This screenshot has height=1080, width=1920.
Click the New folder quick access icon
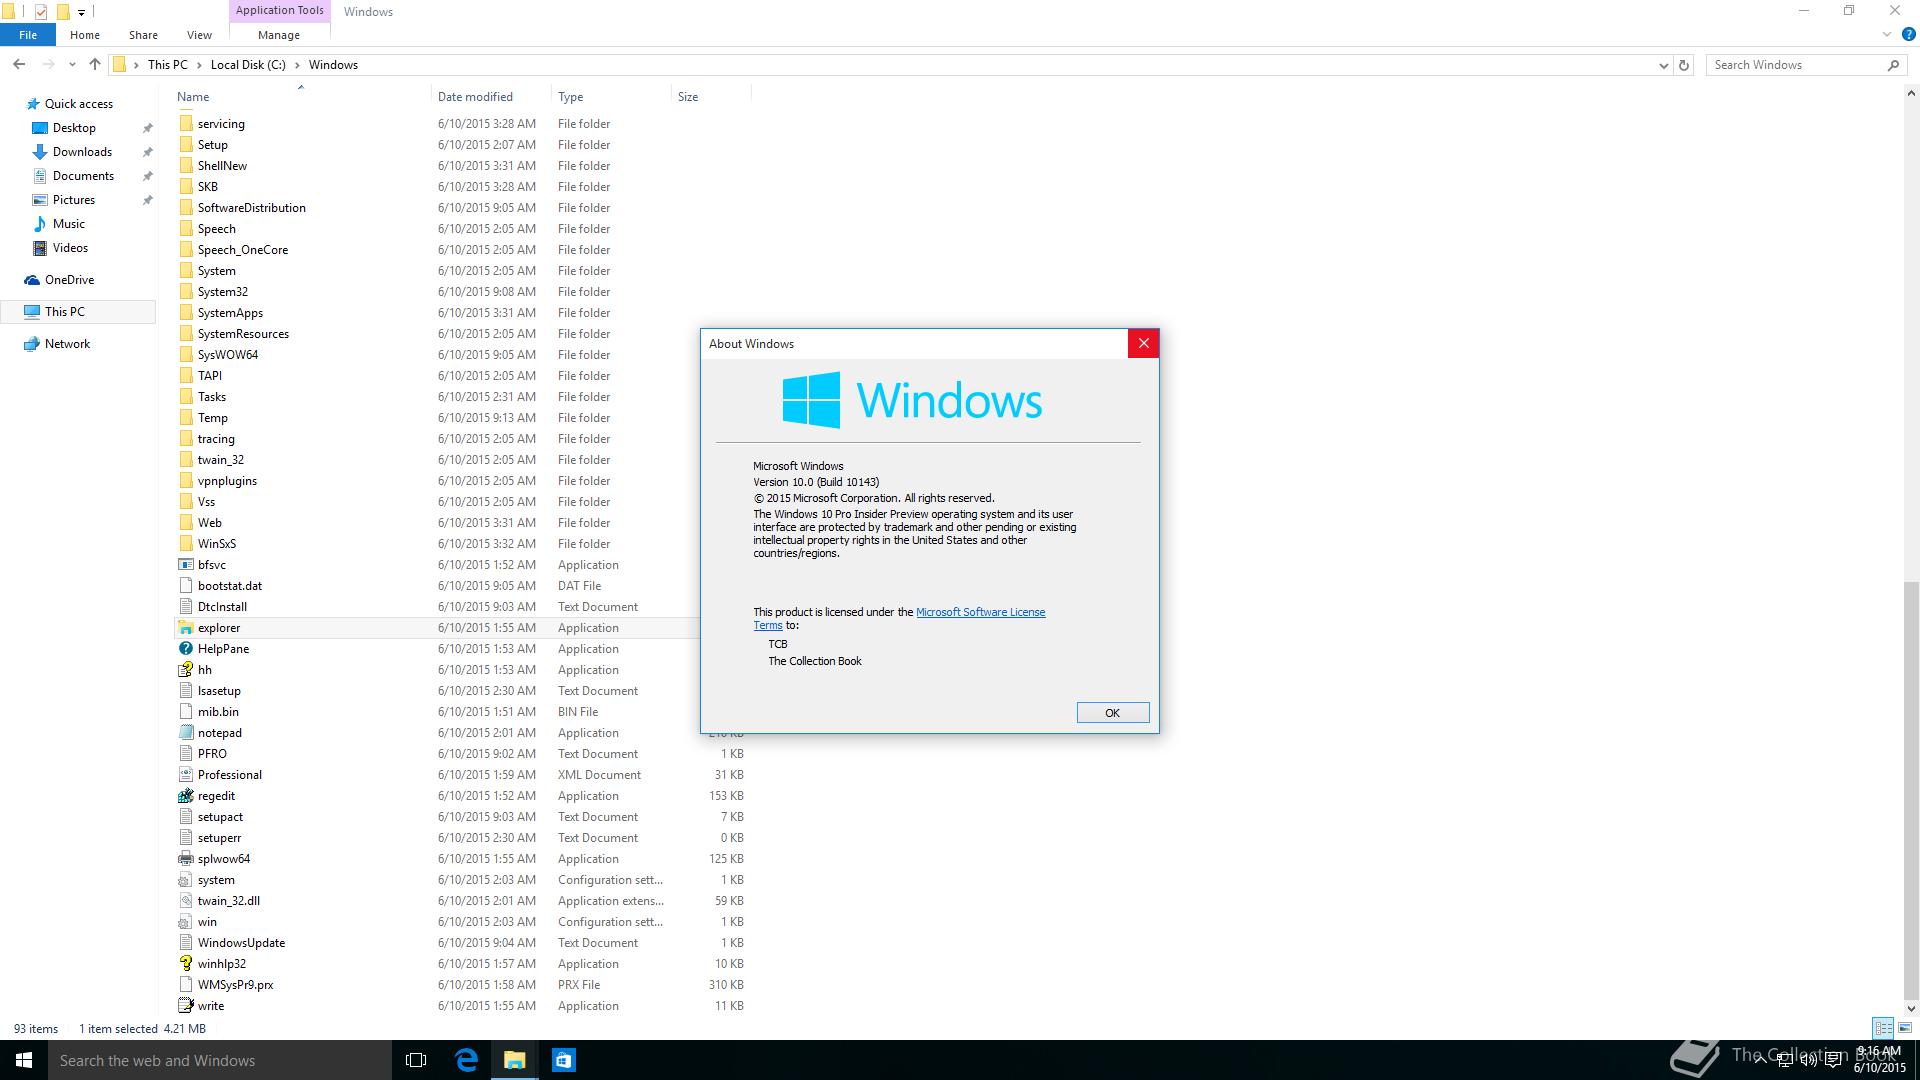[62, 12]
